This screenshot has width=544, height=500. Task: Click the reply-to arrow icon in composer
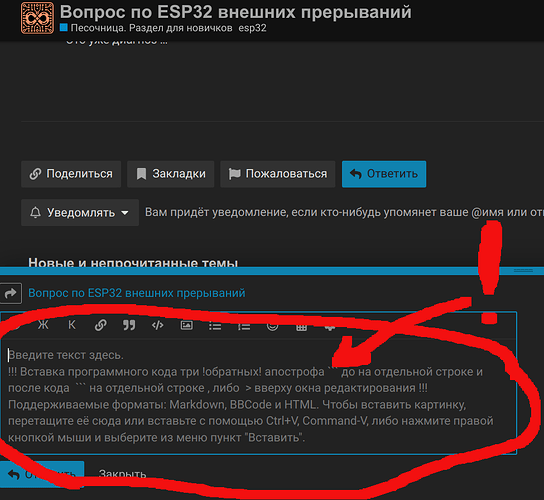[x=11, y=293]
